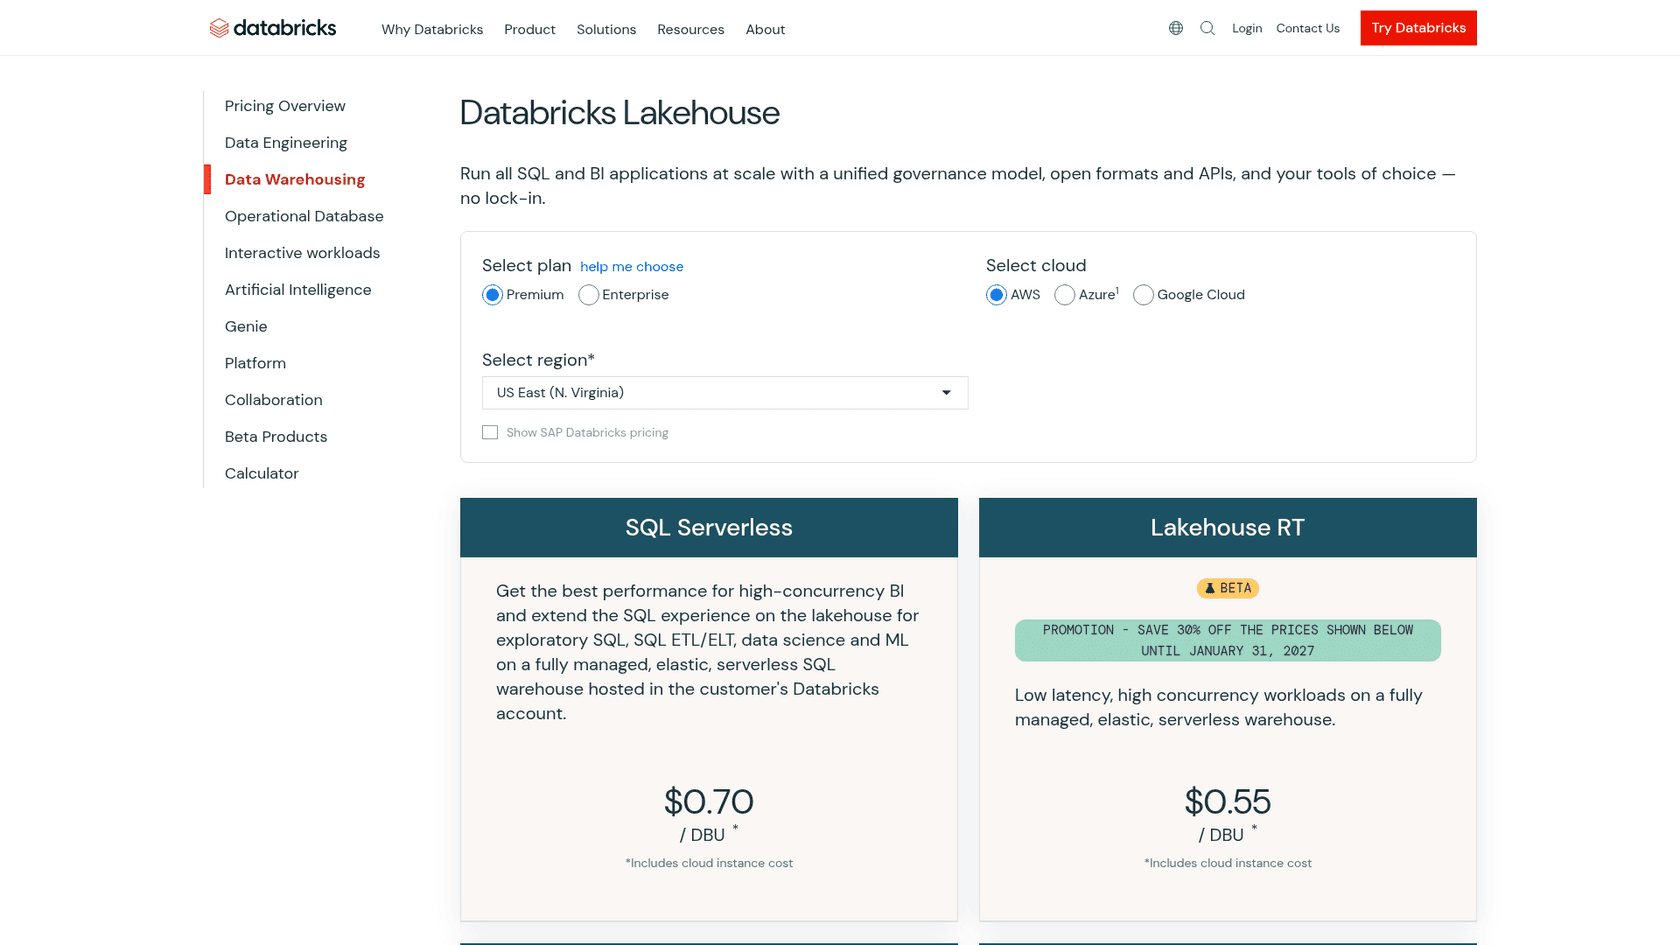1680x945 pixels.
Task: Open Beta Products sidebar item
Action: [x=276, y=437]
